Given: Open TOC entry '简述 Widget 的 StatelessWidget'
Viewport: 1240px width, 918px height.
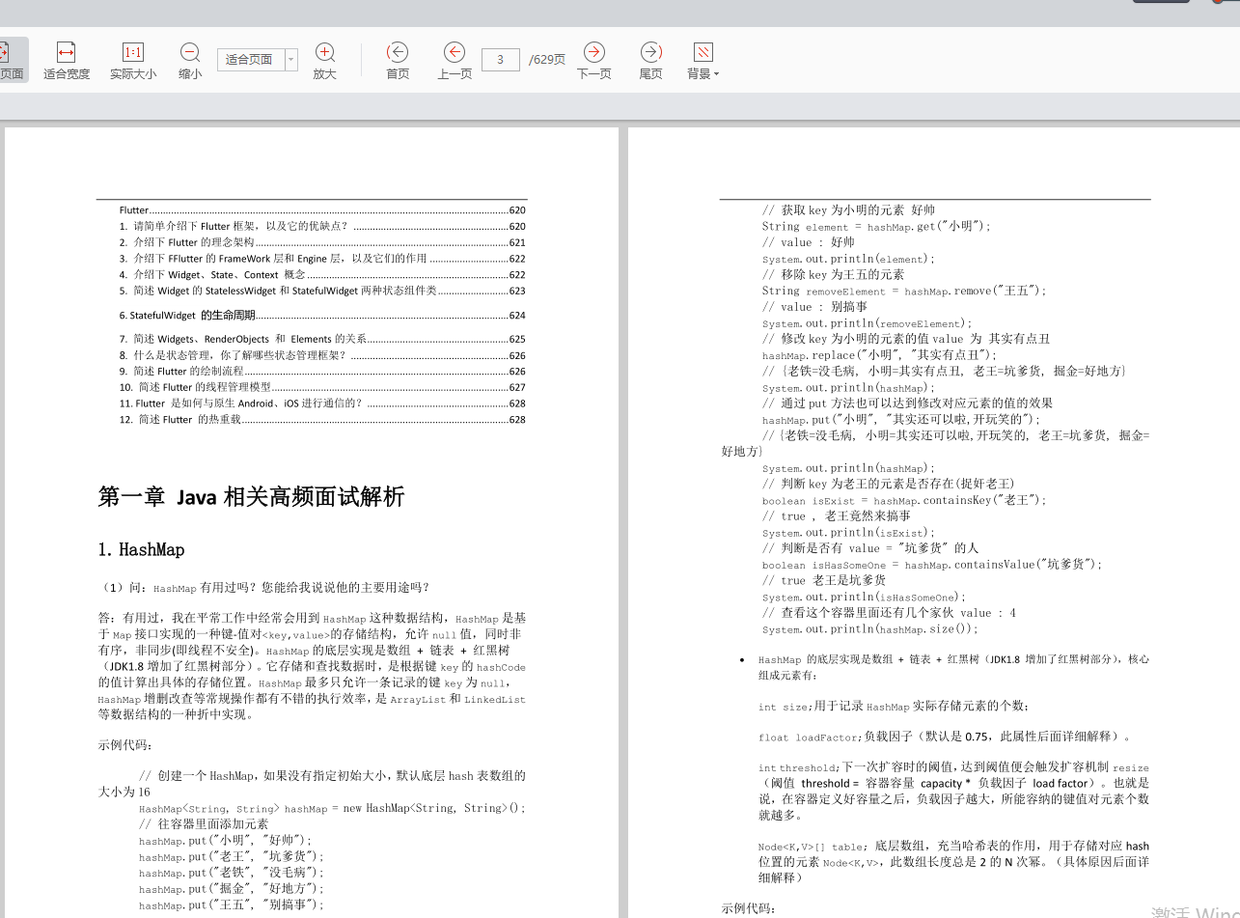Looking at the screenshot, I should click(x=322, y=291).
